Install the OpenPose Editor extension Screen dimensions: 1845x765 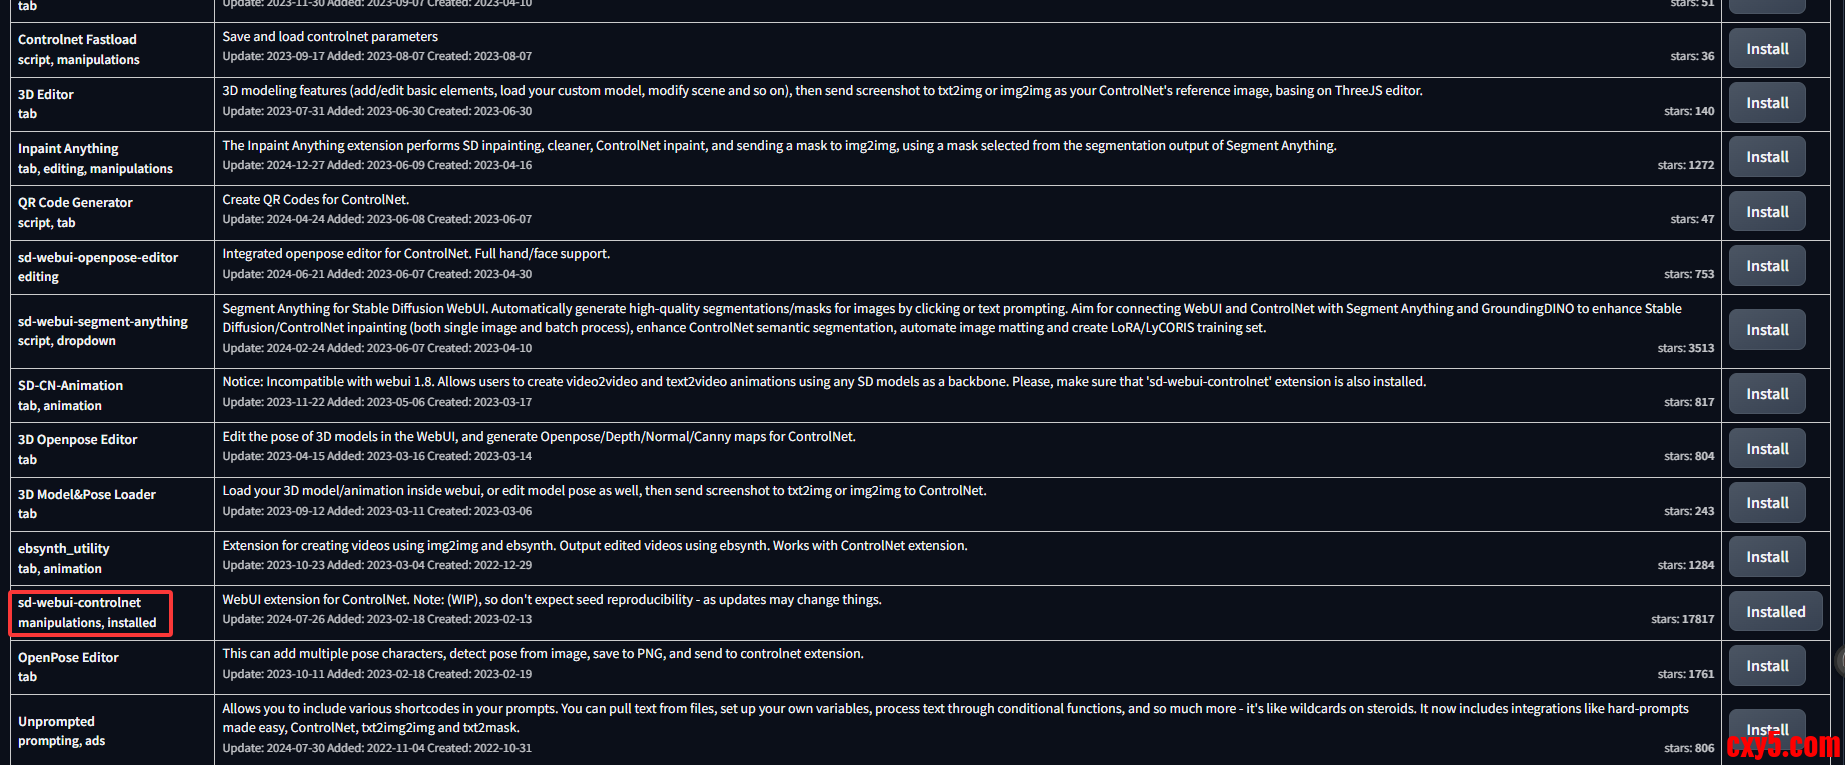click(1767, 666)
